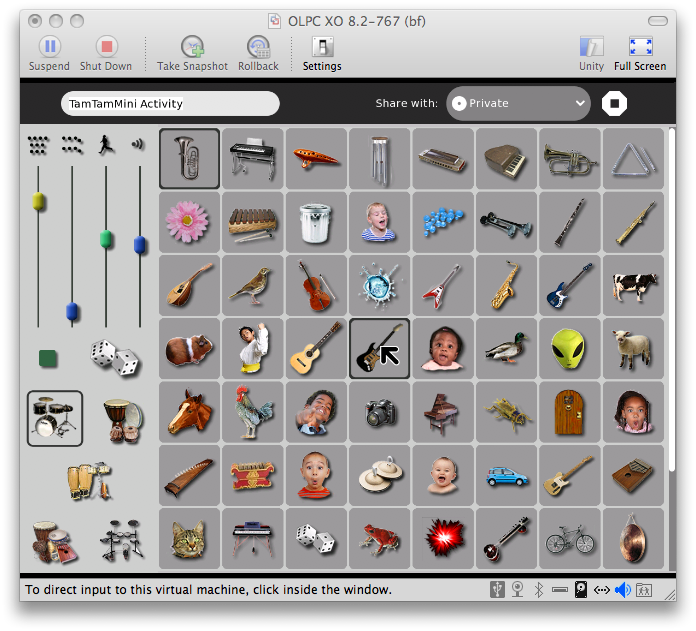The height and width of the screenshot is (631, 696).
Task: Select the congas percussion kit
Action: coord(90,481)
